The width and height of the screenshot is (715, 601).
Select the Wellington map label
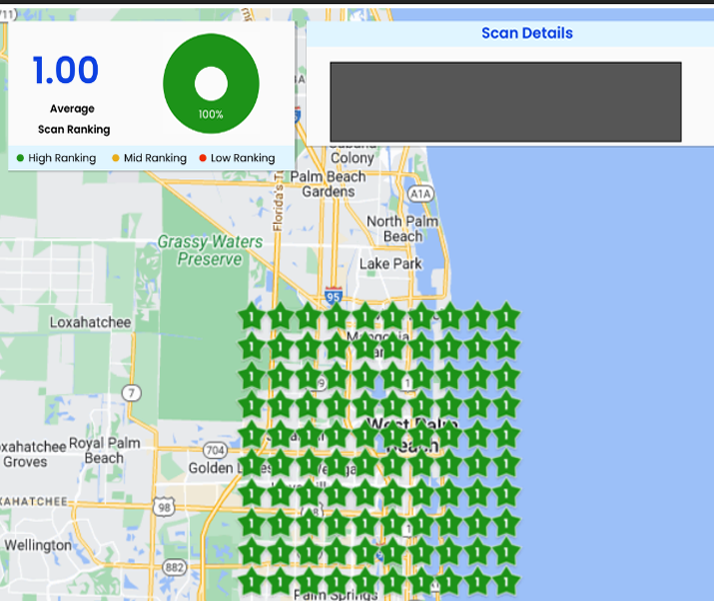click(x=37, y=546)
